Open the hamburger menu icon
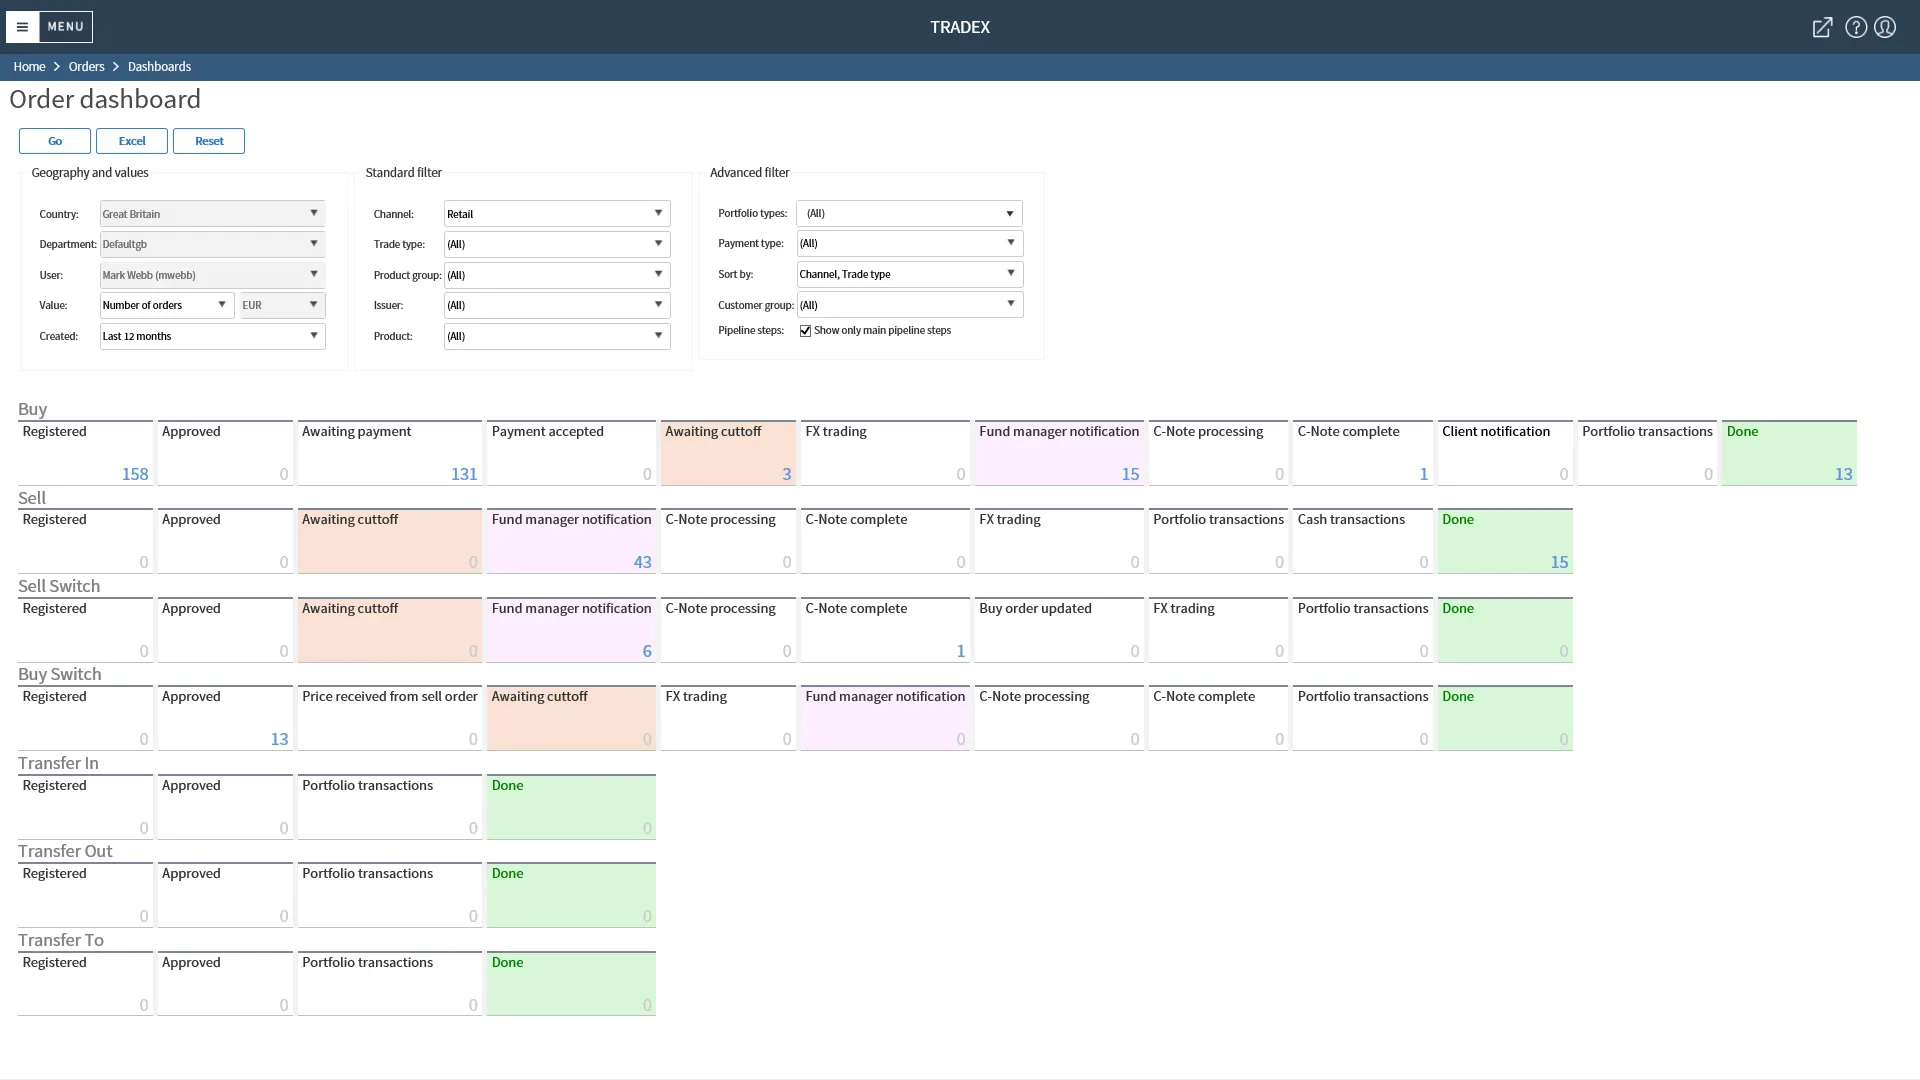This screenshot has width=1920, height=1080. 22,27
